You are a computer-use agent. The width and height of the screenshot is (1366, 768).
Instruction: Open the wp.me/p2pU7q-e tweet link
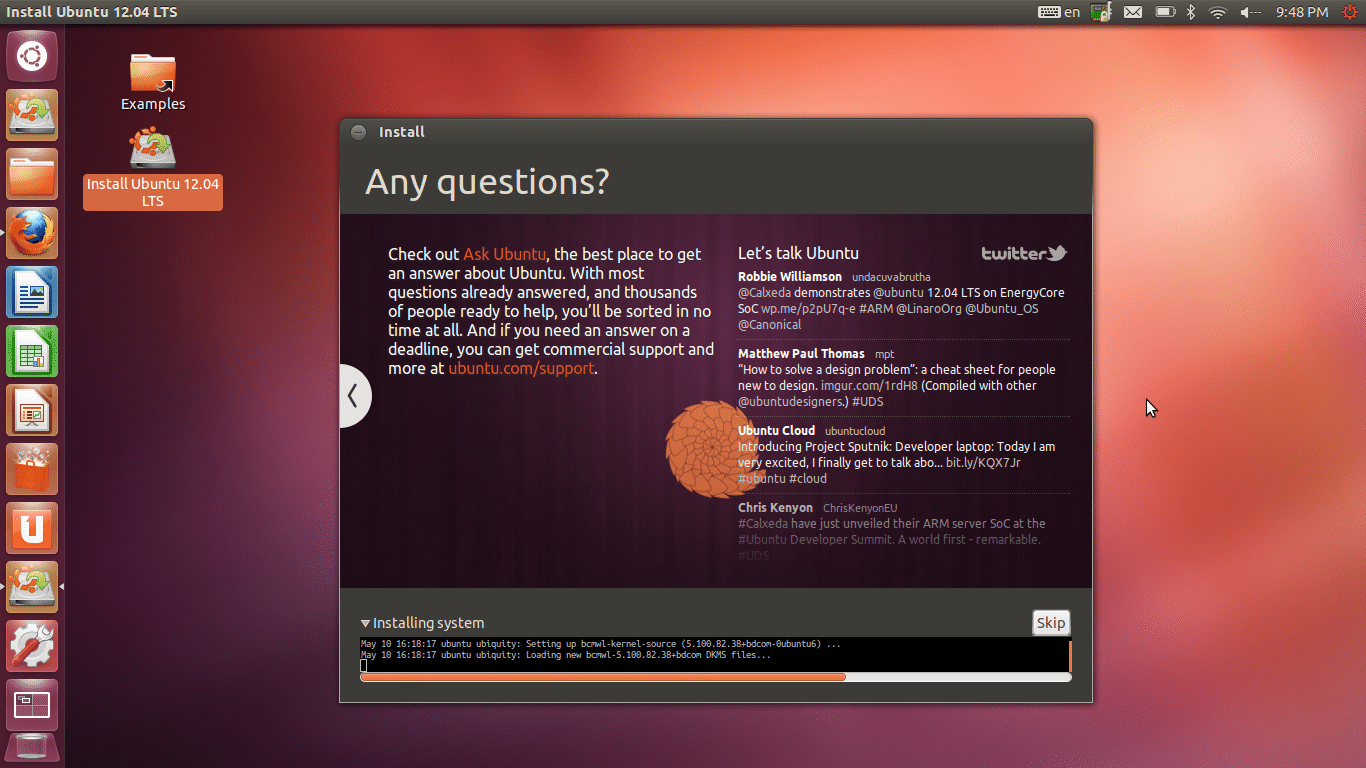808,309
